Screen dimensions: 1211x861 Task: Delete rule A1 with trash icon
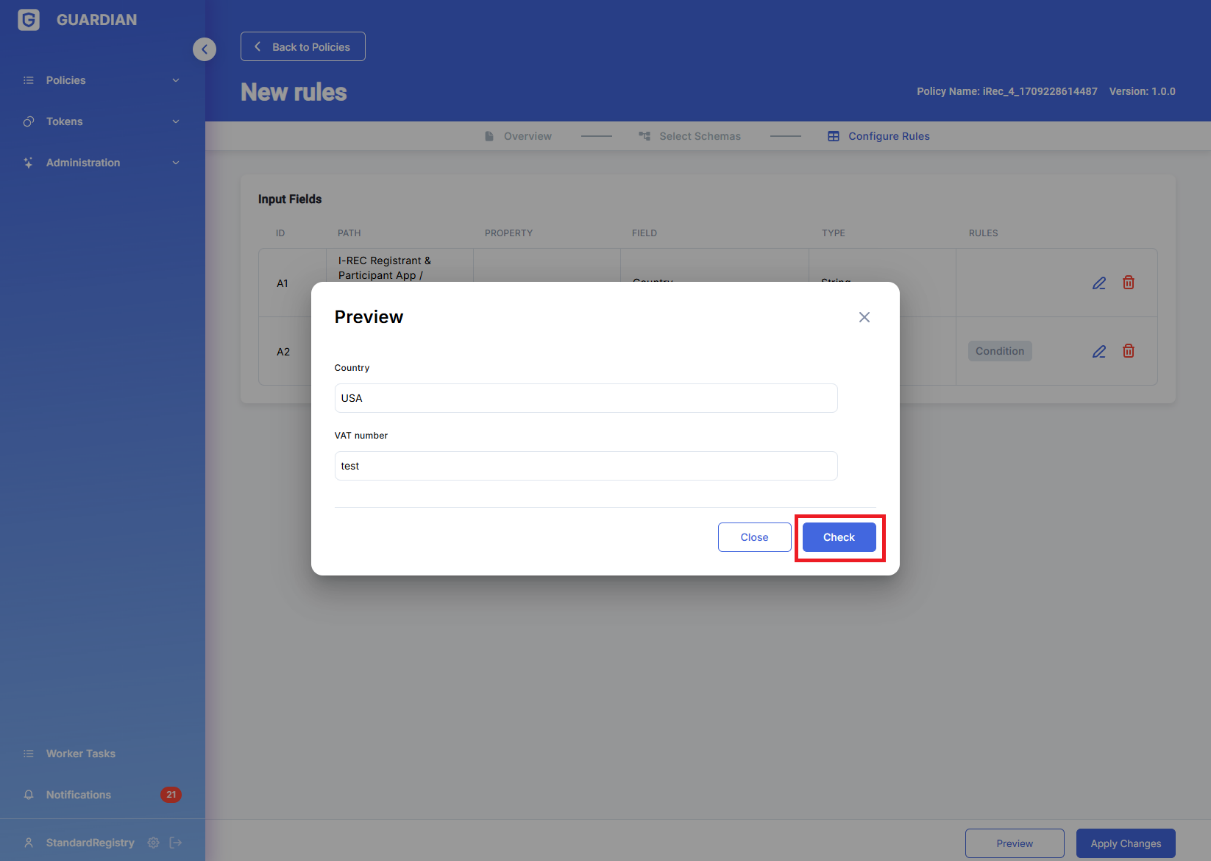(1128, 283)
